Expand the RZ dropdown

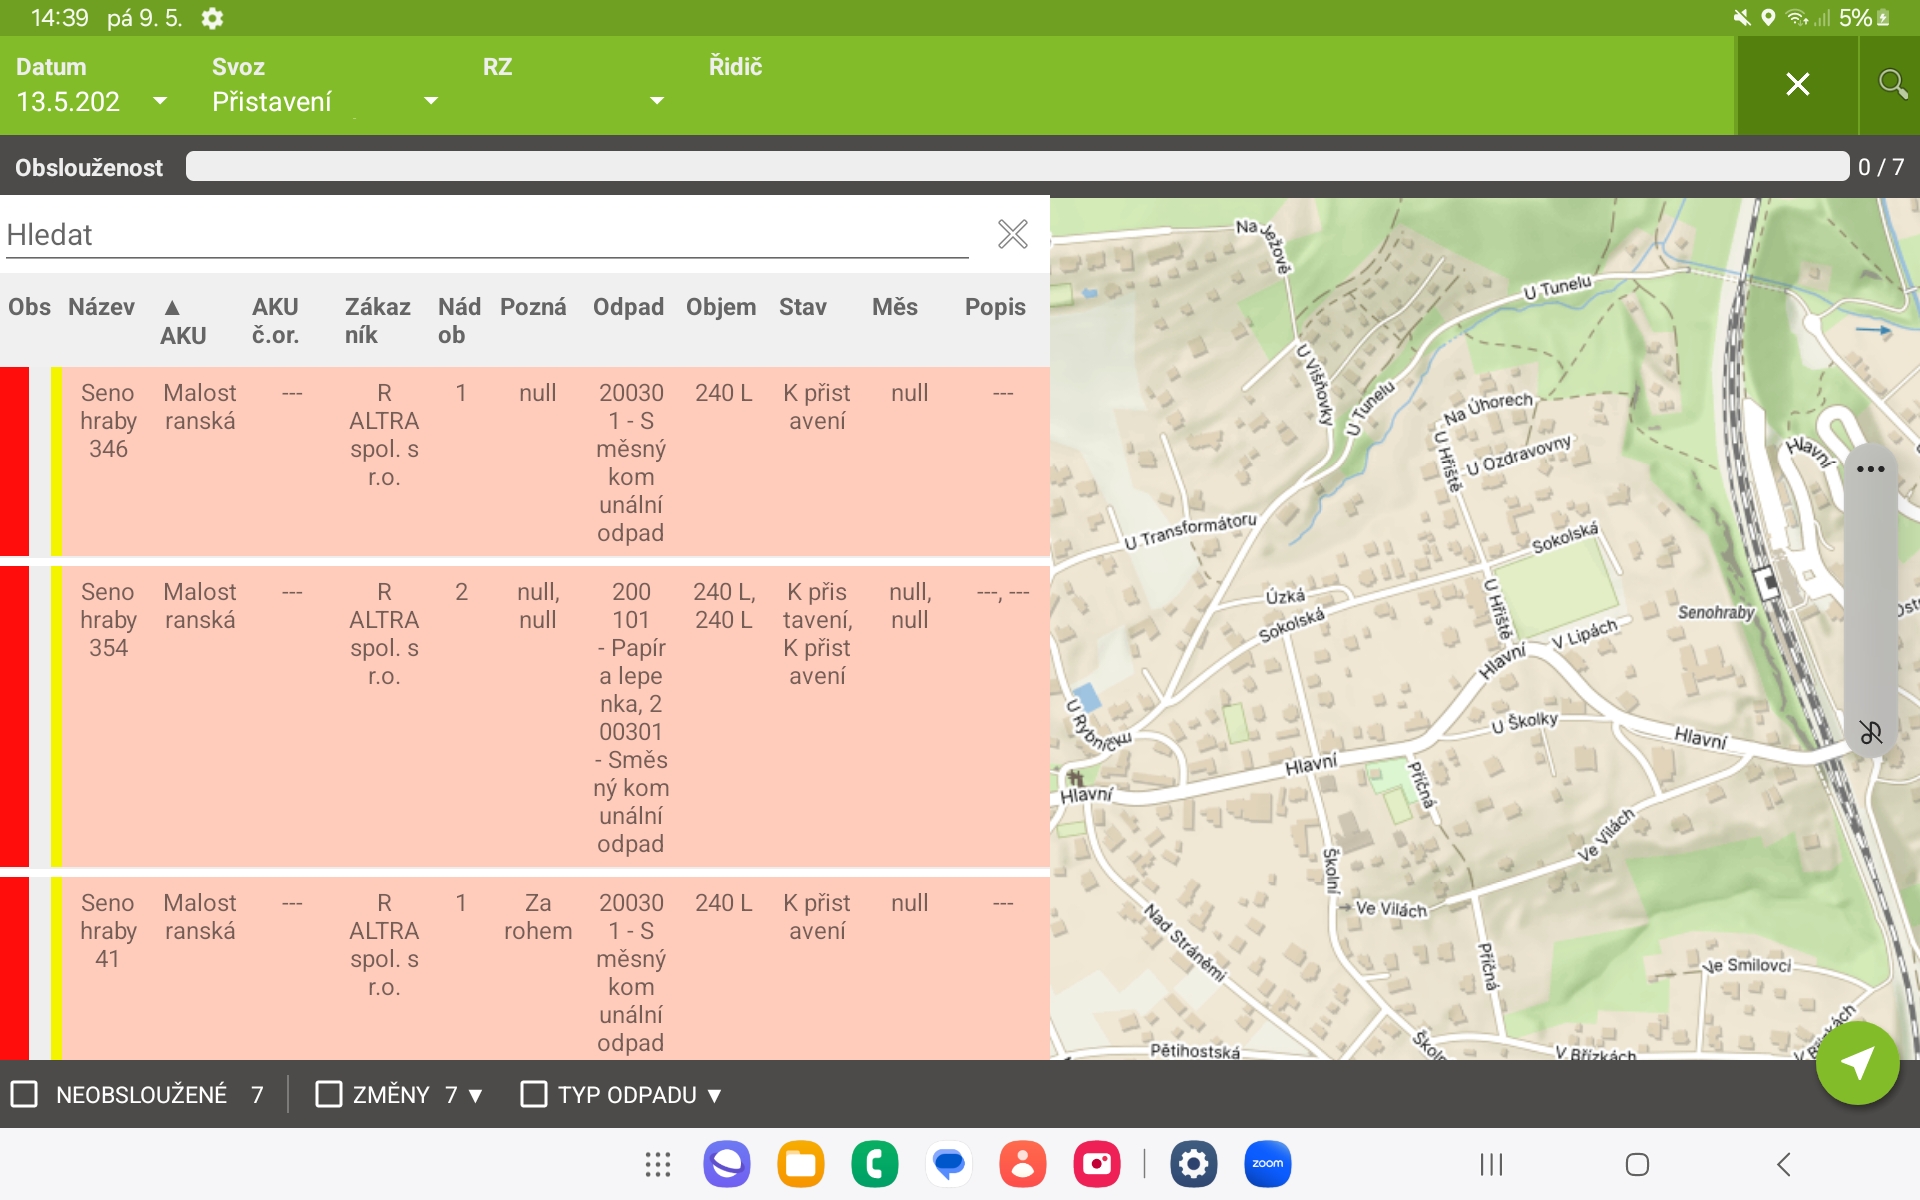click(657, 101)
